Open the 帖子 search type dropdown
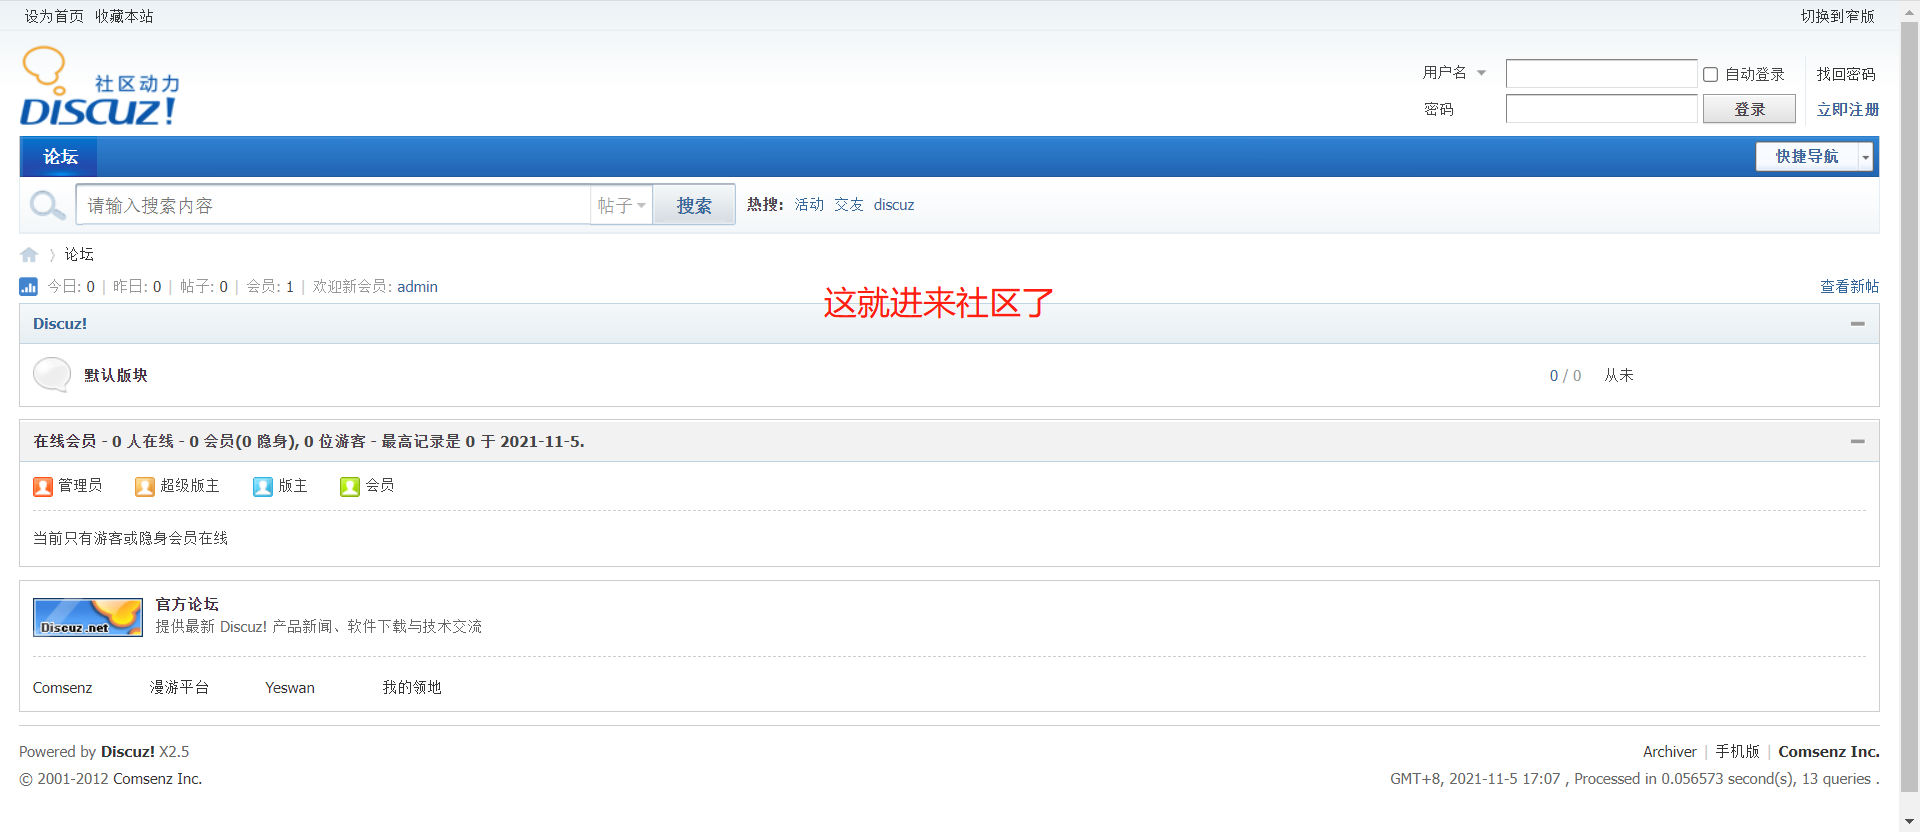 (621, 205)
